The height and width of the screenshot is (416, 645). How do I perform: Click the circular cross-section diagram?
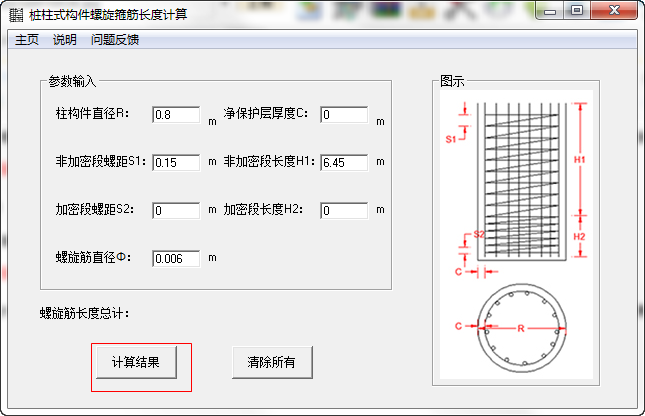pyautogui.click(x=522, y=328)
